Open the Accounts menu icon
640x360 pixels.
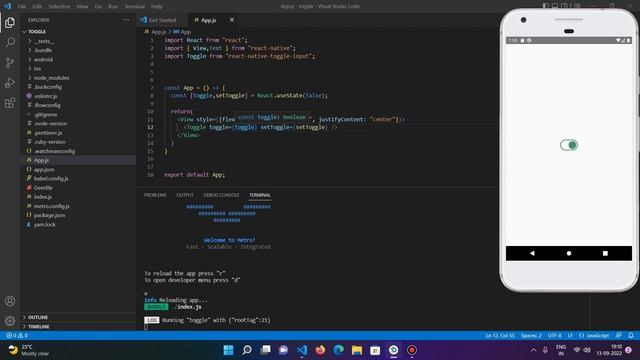10,301
